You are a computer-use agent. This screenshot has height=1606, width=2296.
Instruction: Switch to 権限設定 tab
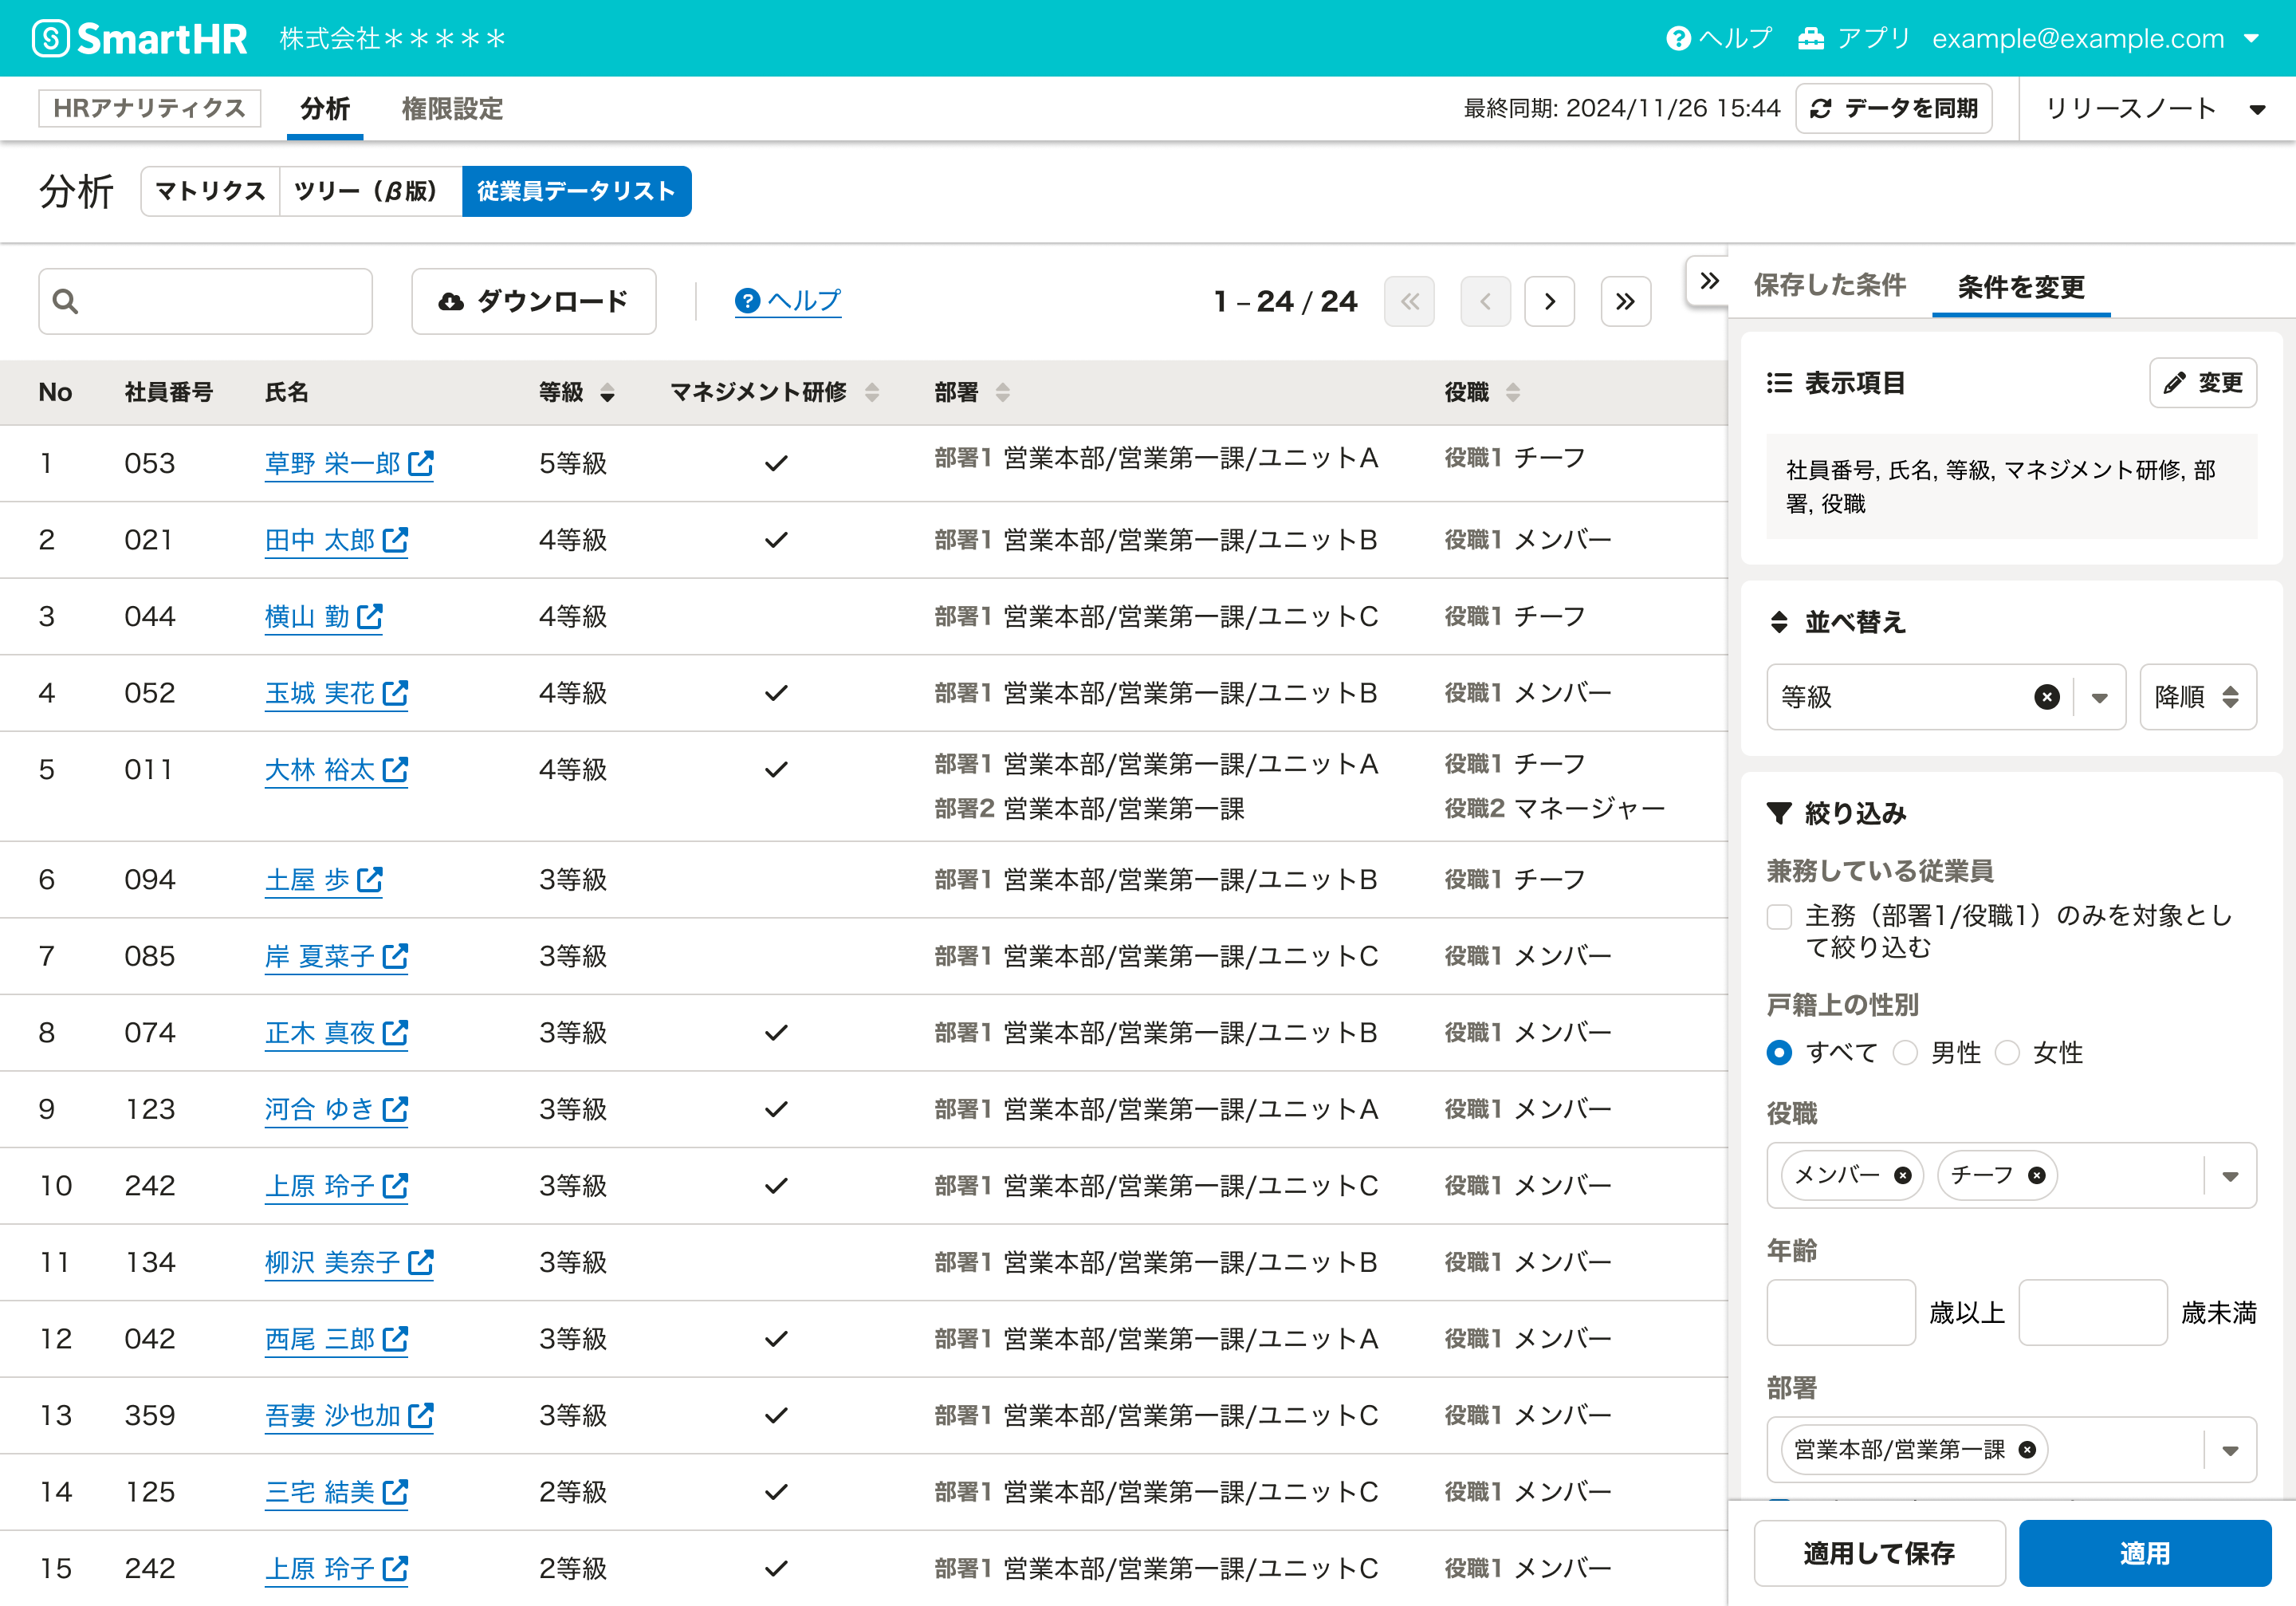click(x=452, y=108)
